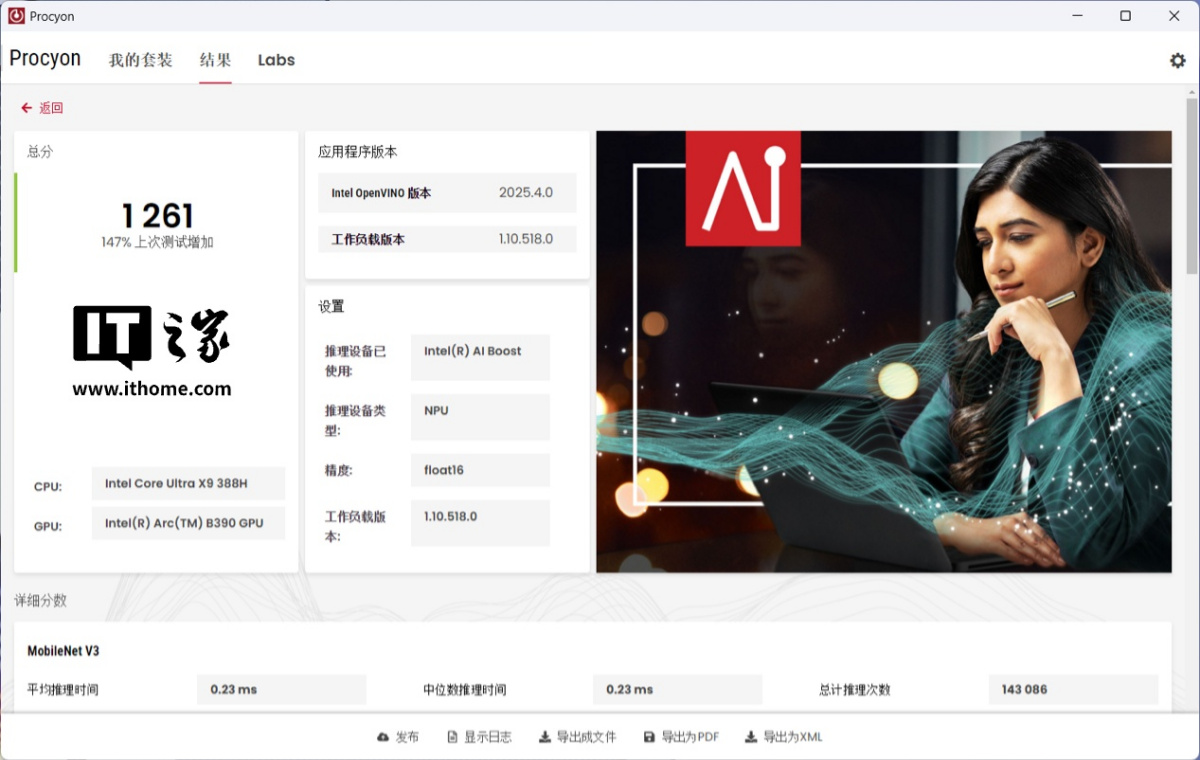Click the download icon beside 导出为XML
The height and width of the screenshot is (760, 1200).
pyautogui.click(x=750, y=736)
